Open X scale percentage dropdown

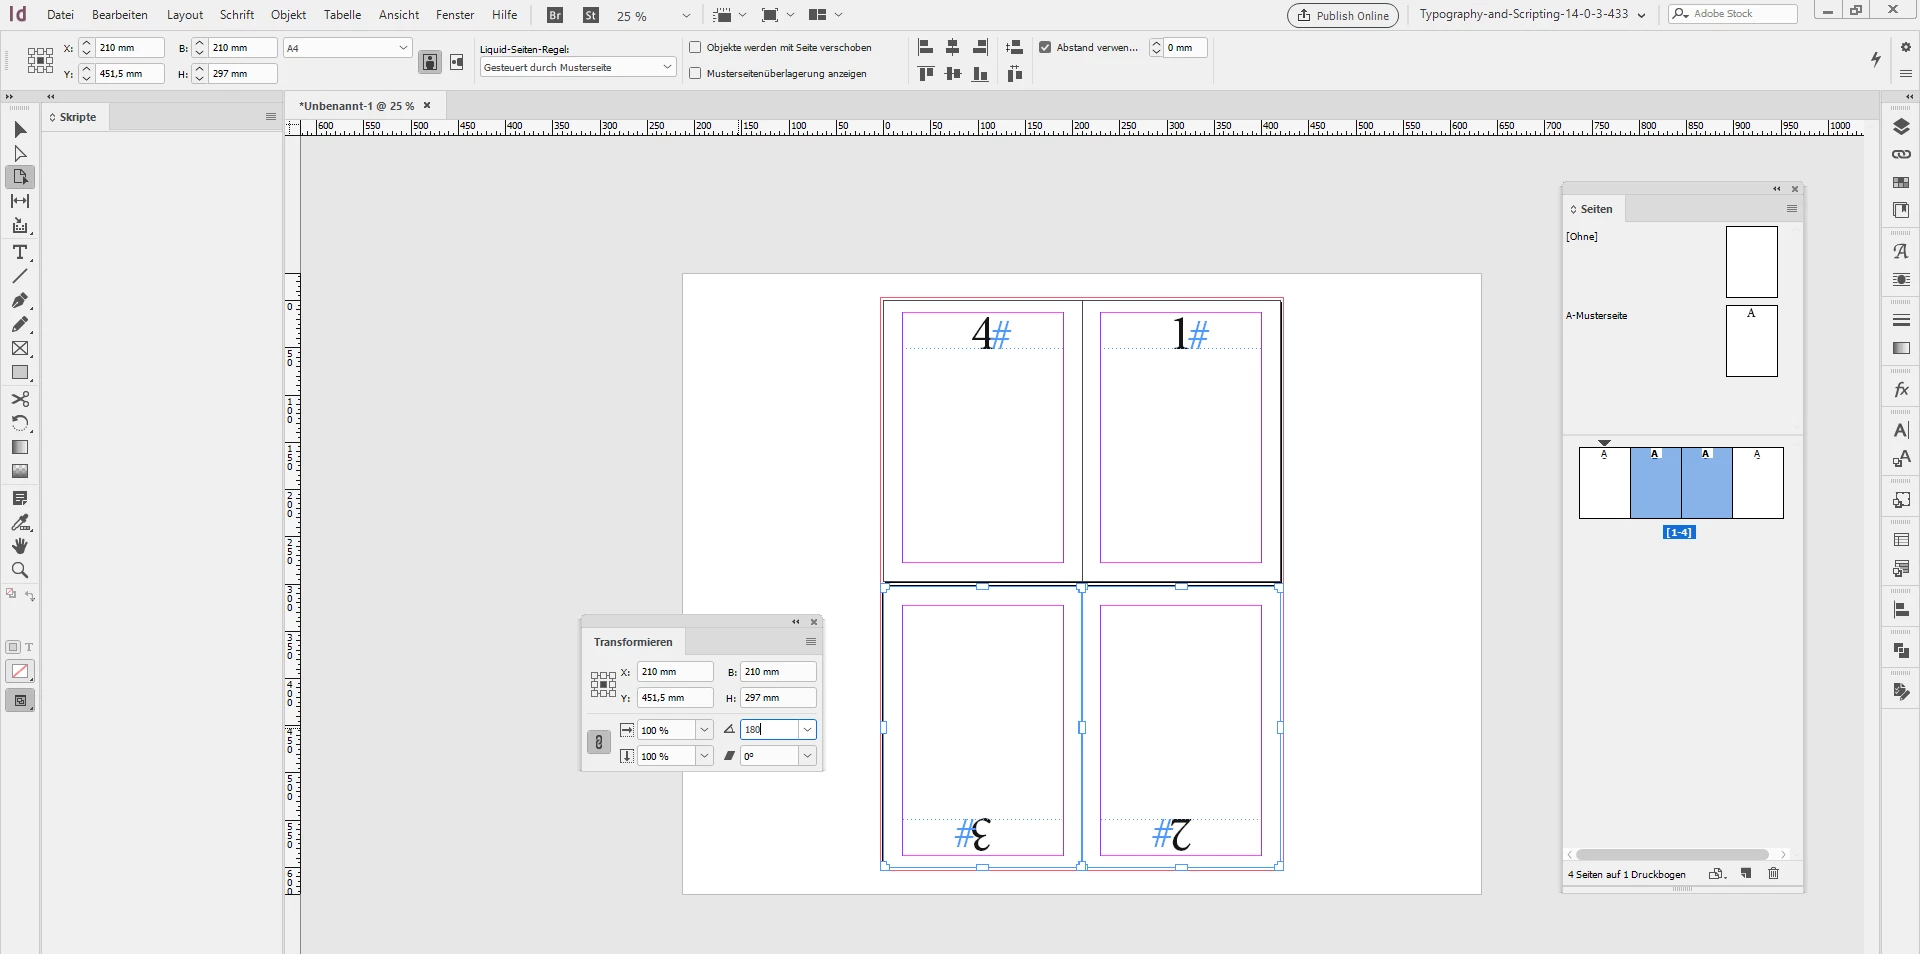point(704,730)
